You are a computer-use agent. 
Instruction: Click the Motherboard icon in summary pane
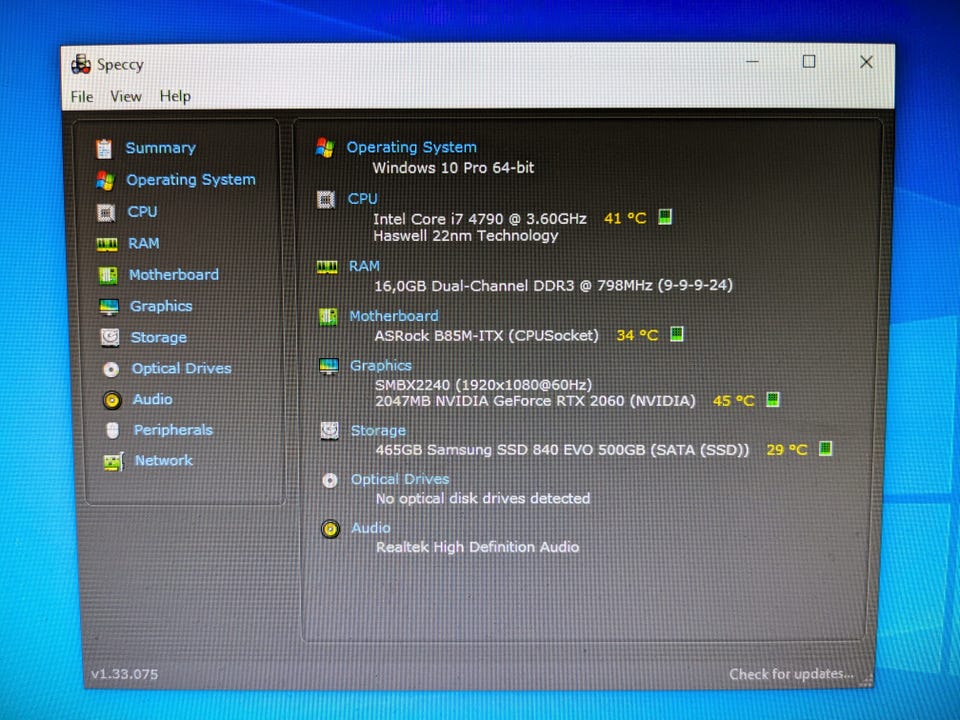328,317
